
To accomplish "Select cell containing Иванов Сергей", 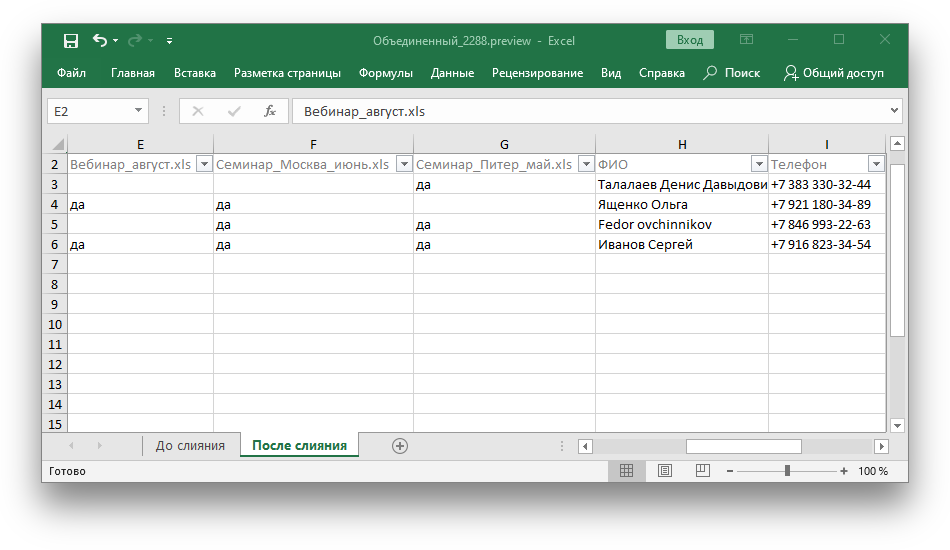I will coord(682,244).
